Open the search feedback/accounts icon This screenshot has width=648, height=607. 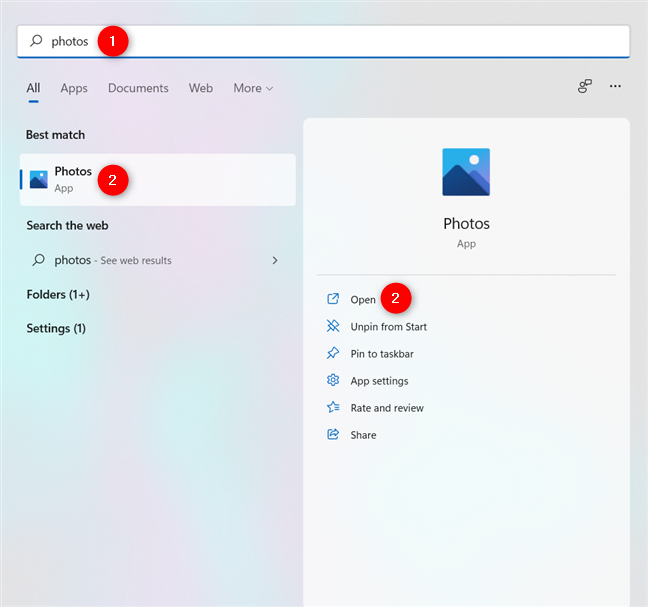click(585, 86)
